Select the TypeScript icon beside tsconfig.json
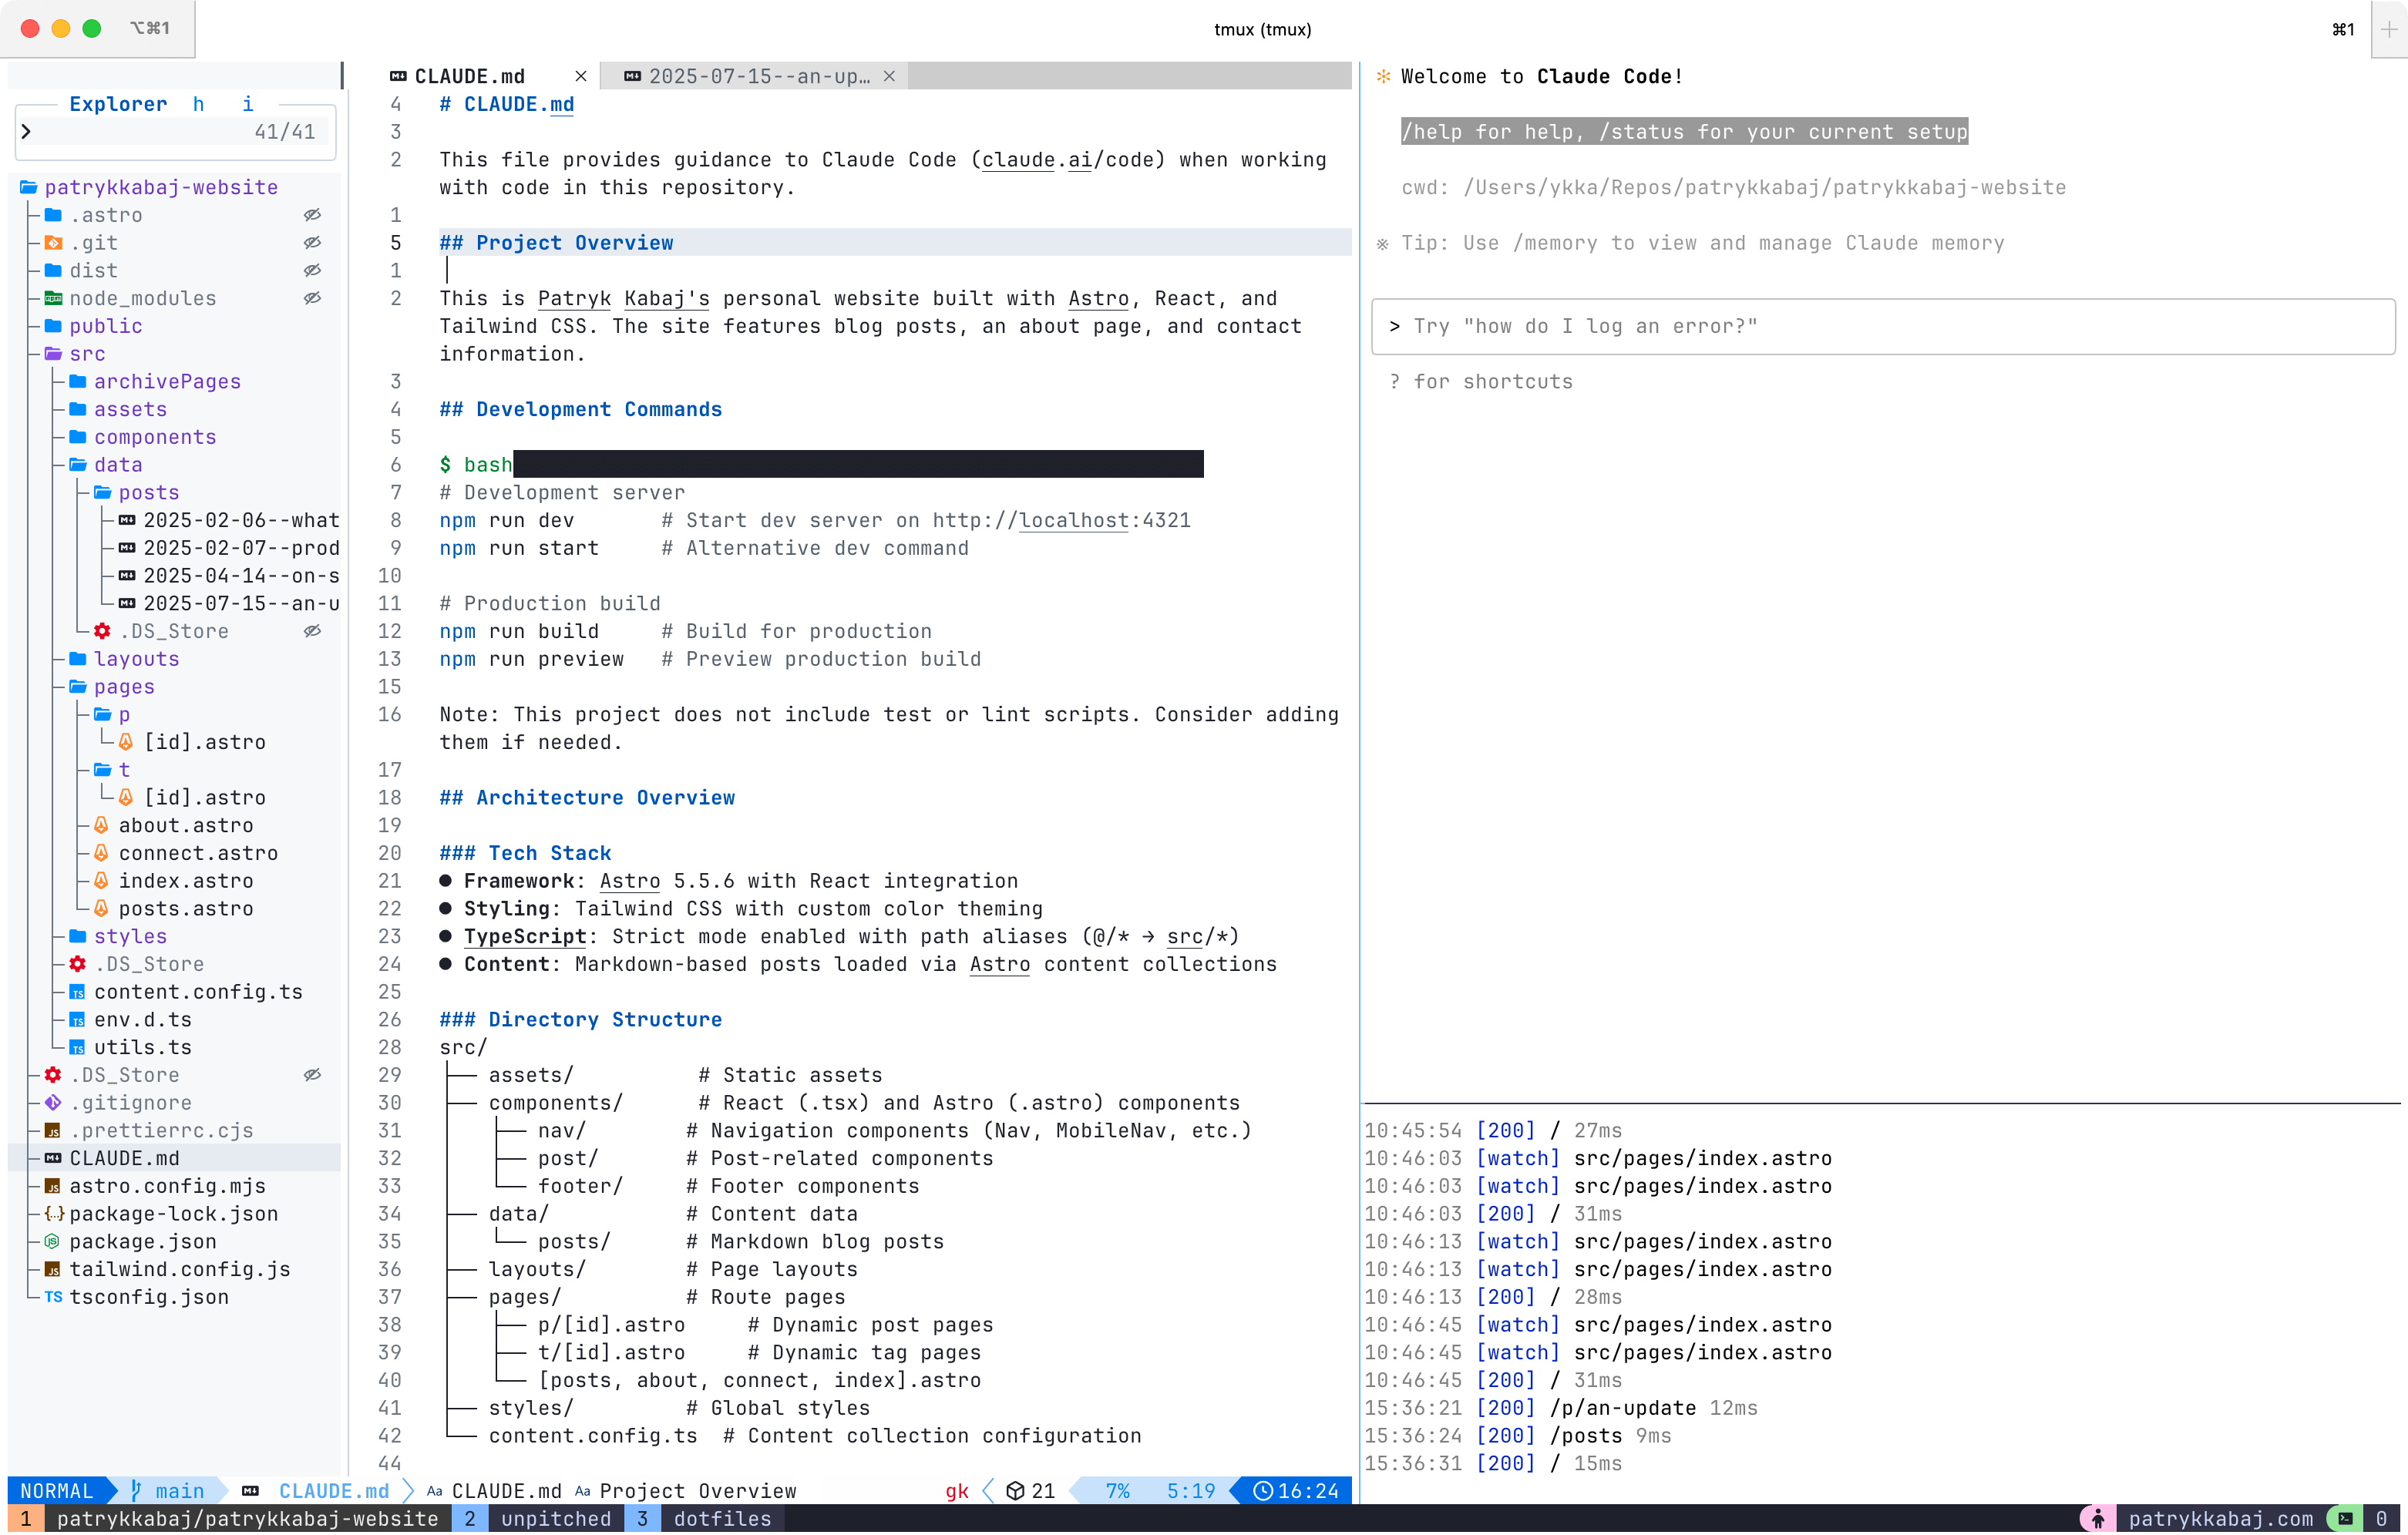The width and height of the screenshot is (2408, 1535). tap(53, 1297)
